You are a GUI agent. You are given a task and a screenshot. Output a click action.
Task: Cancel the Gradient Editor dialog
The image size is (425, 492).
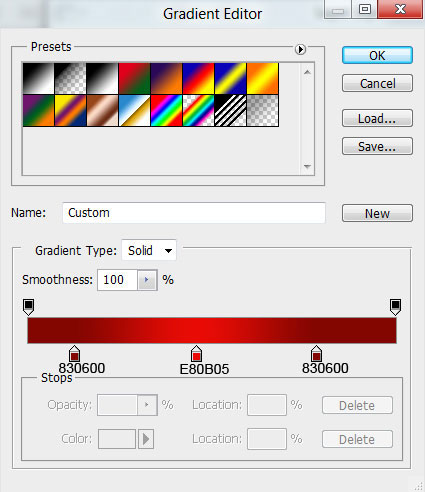tap(377, 83)
